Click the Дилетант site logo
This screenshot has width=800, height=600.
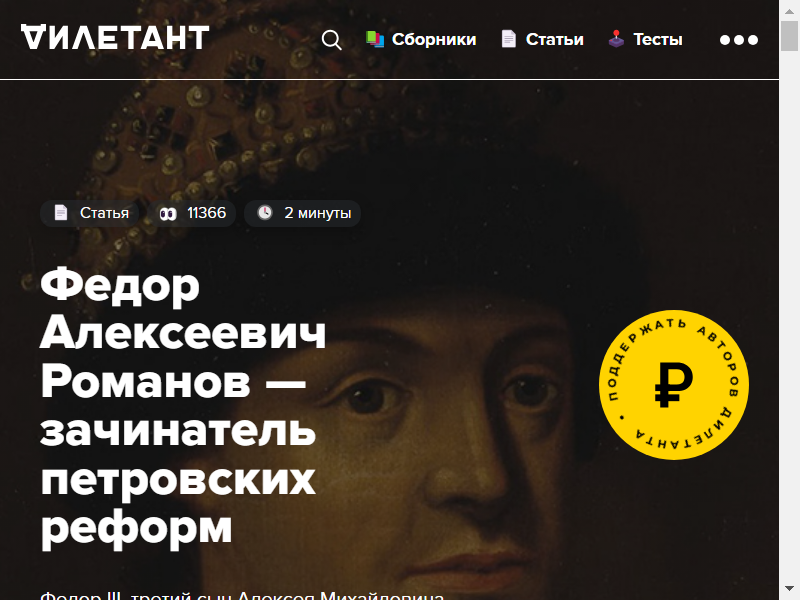pyautogui.click(x=115, y=38)
